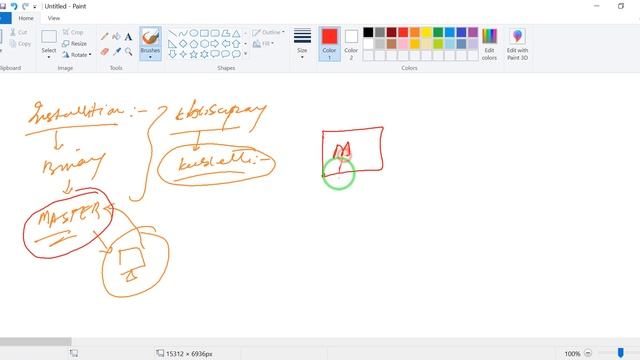The height and width of the screenshot is (360, 640).
Task: Click the Brushes tool icon
Action: point(150,38)
